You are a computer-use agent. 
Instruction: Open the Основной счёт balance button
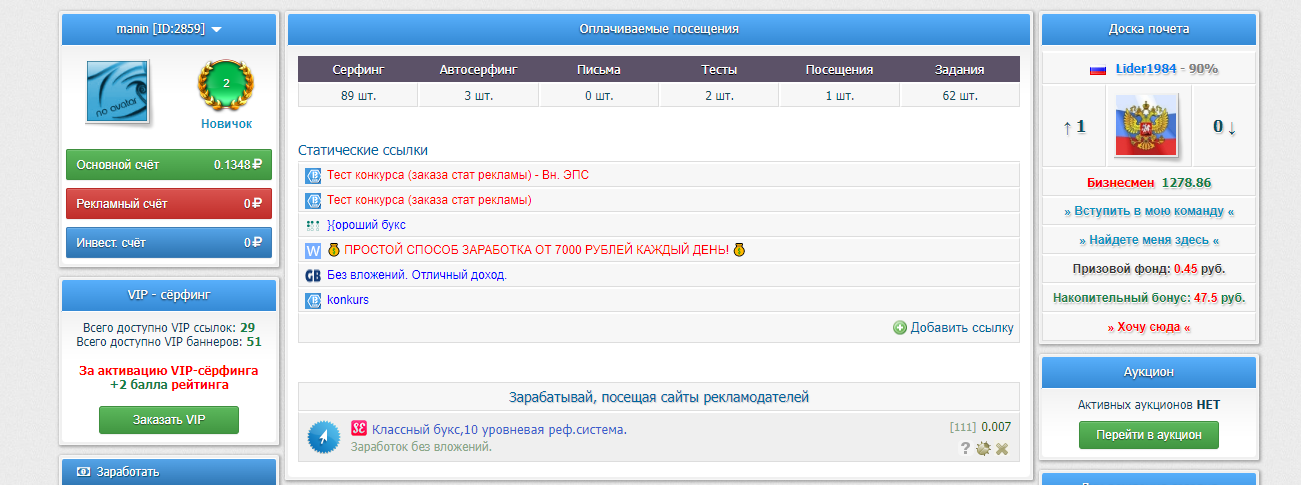click(169, 164)
